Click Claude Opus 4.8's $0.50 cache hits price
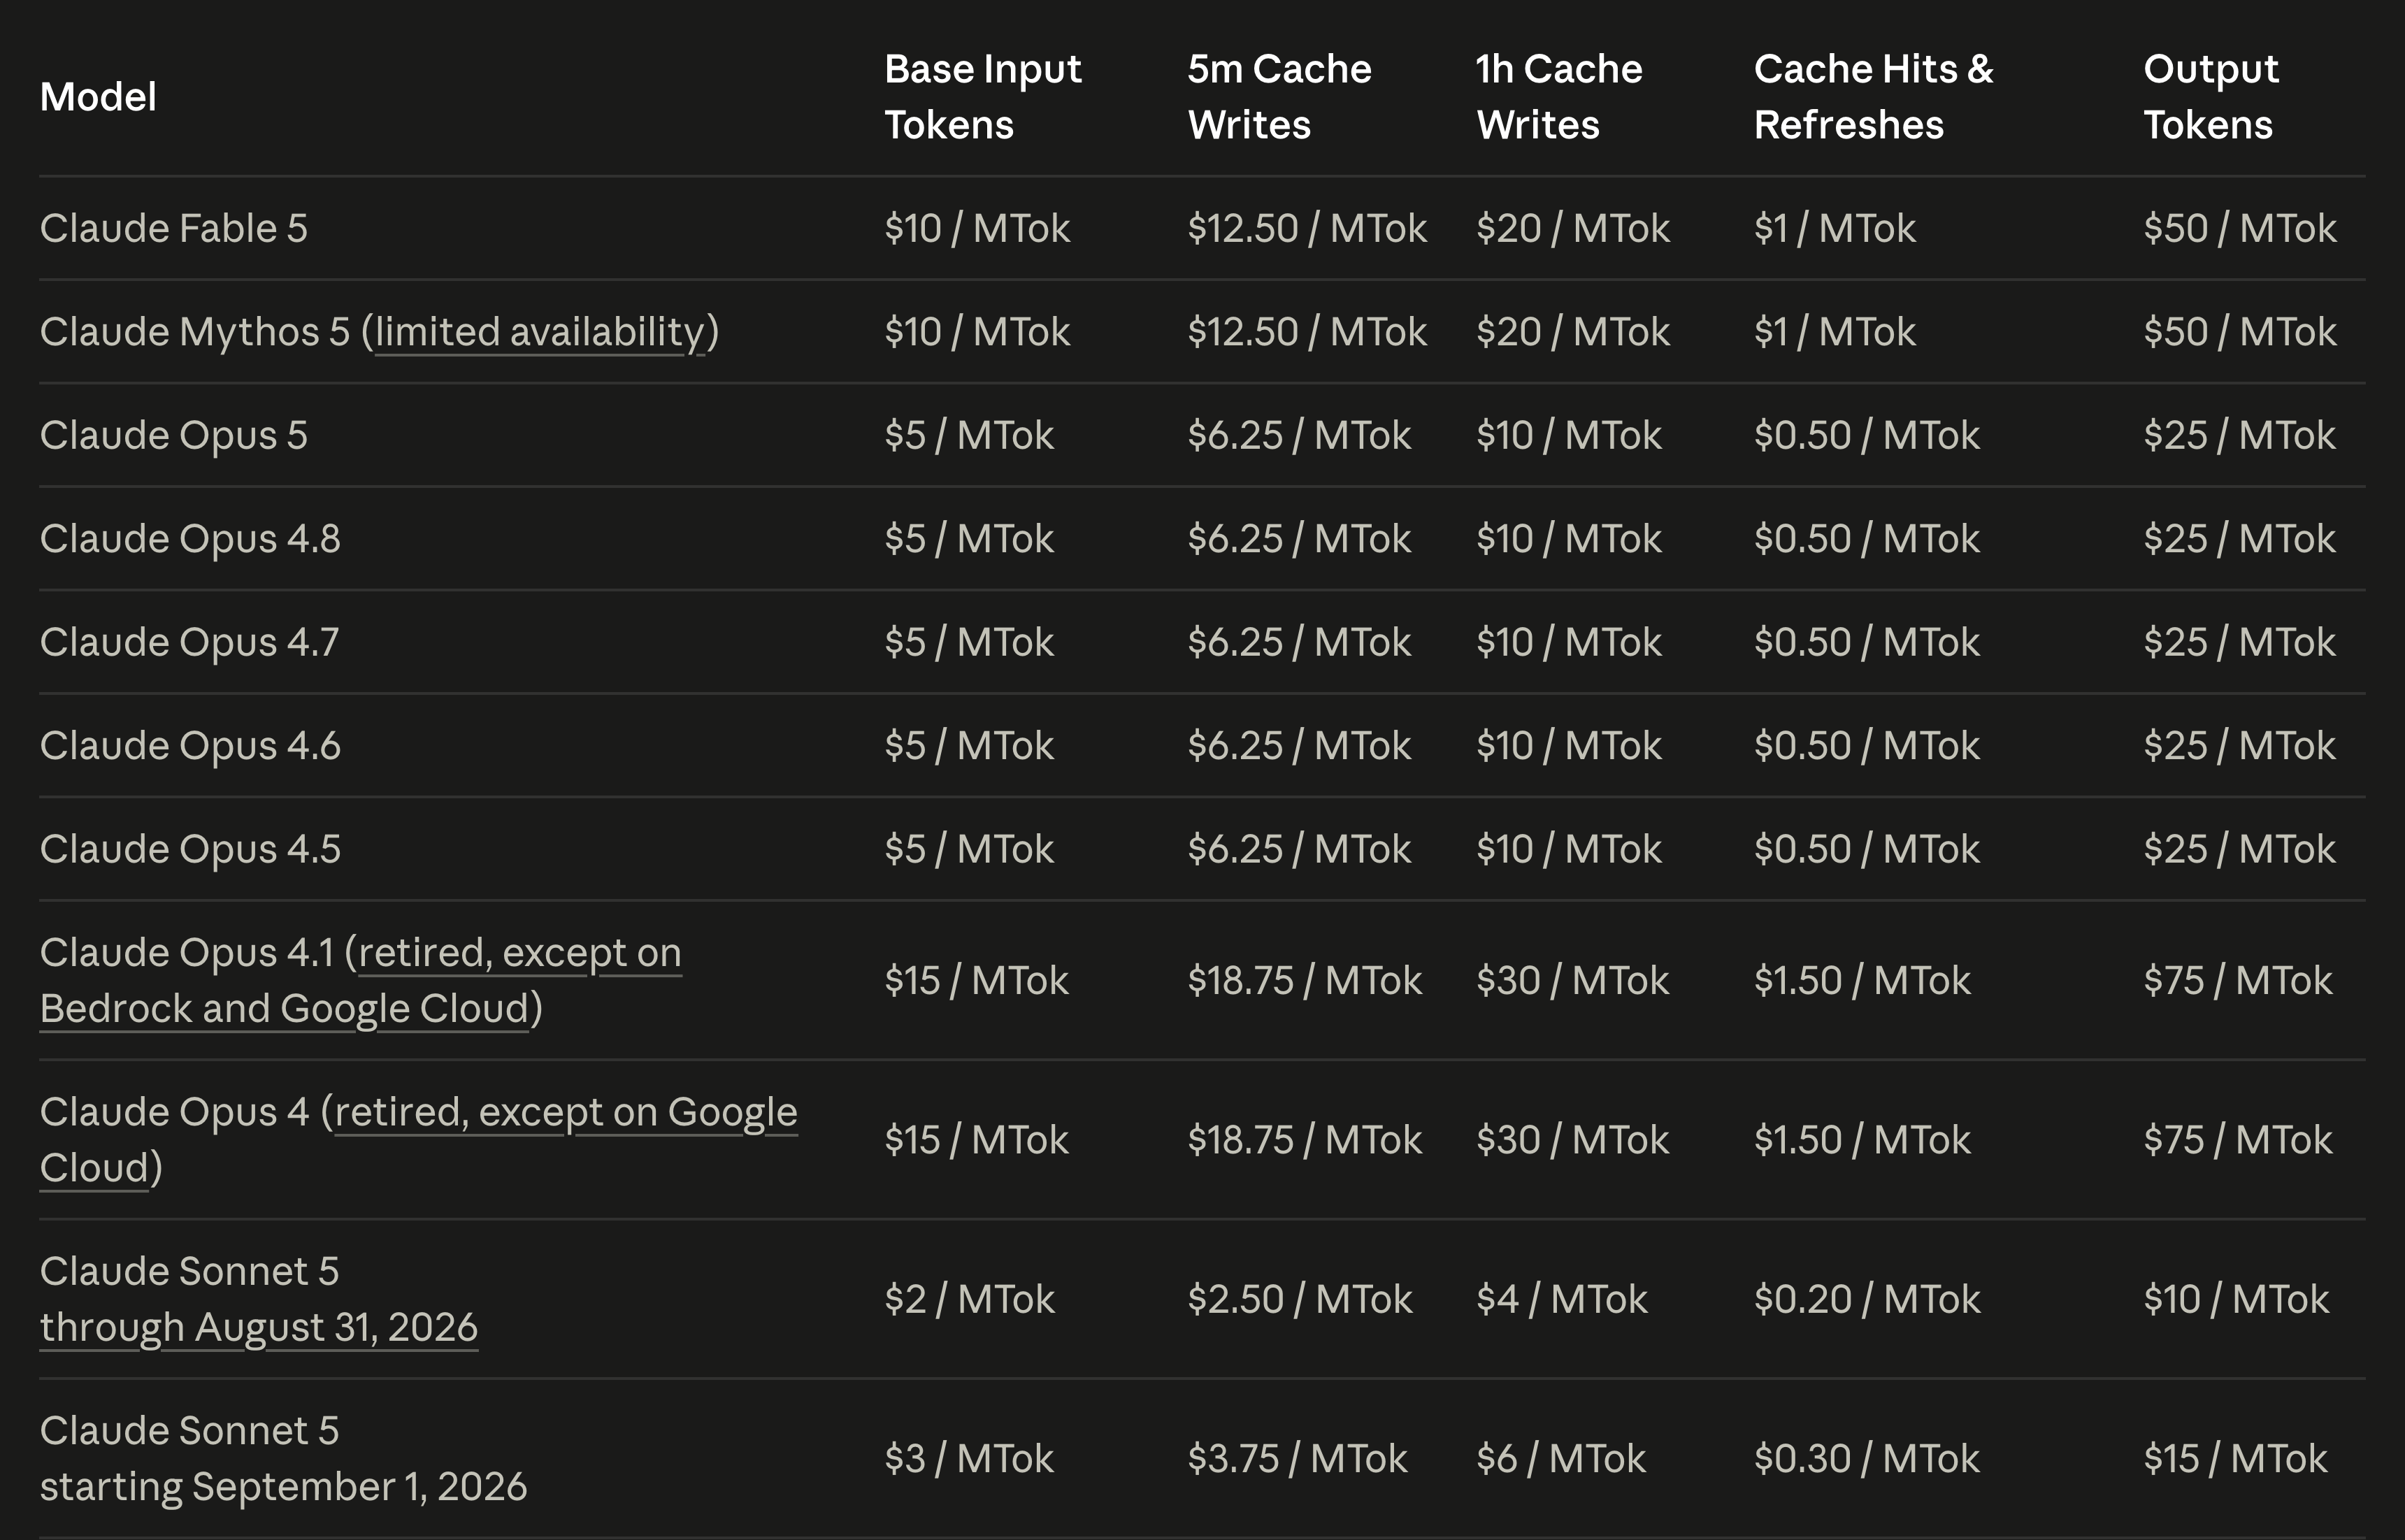Screen dimensions: 2405x1540 click(x=1867, y=539)
